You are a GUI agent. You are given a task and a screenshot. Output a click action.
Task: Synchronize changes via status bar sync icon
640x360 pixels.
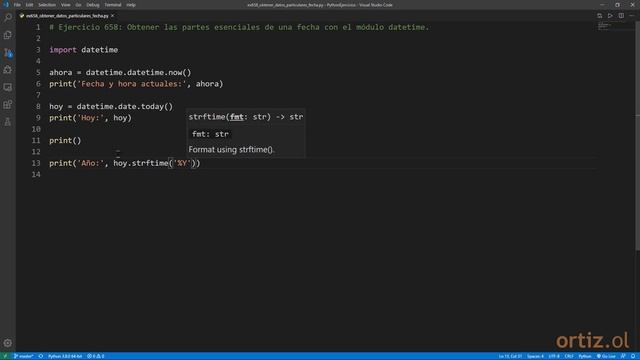[41, 356]
